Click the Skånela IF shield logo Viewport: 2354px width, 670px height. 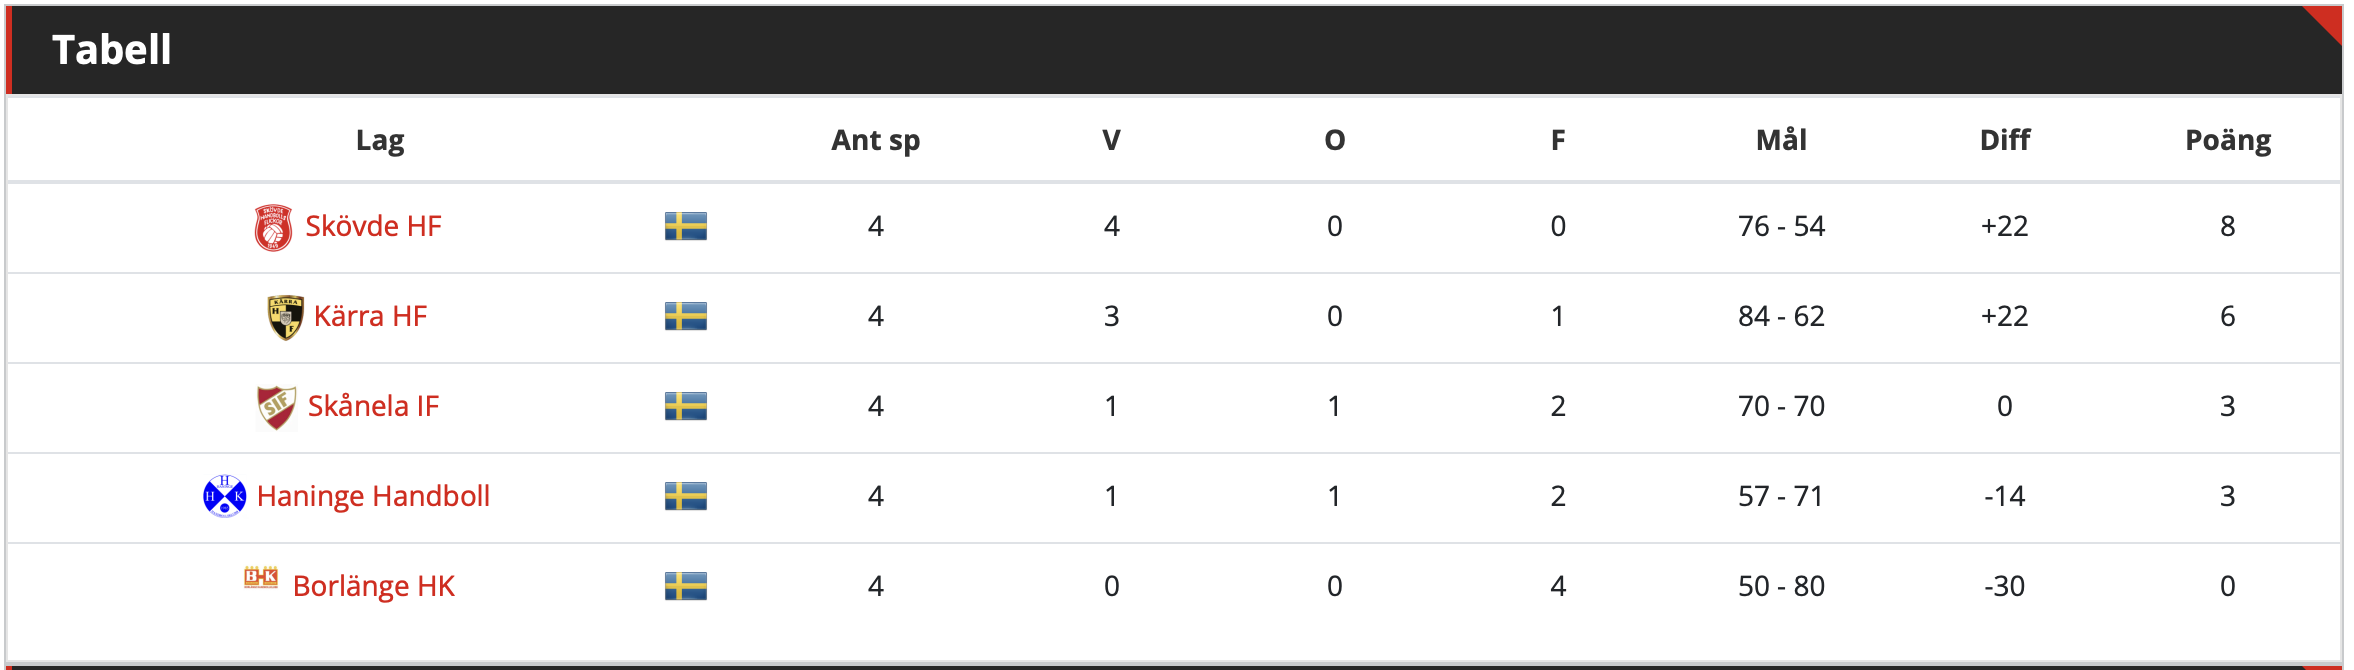click(x=277, y=407)
